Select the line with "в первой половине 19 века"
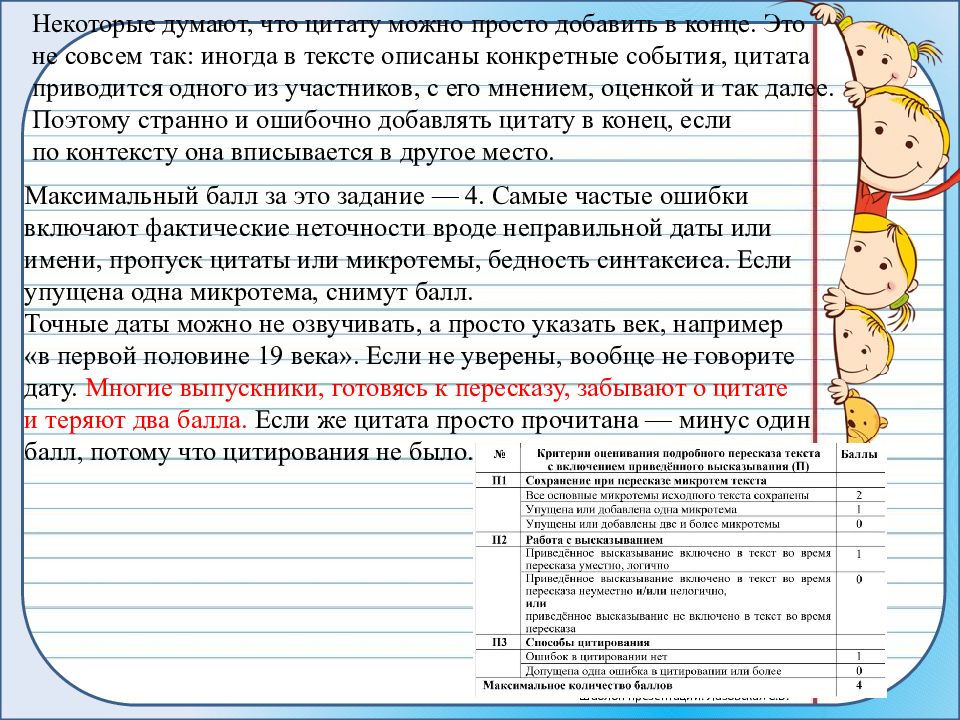The width and height of the screenshot is (960, 720). [x=409, y=356]
